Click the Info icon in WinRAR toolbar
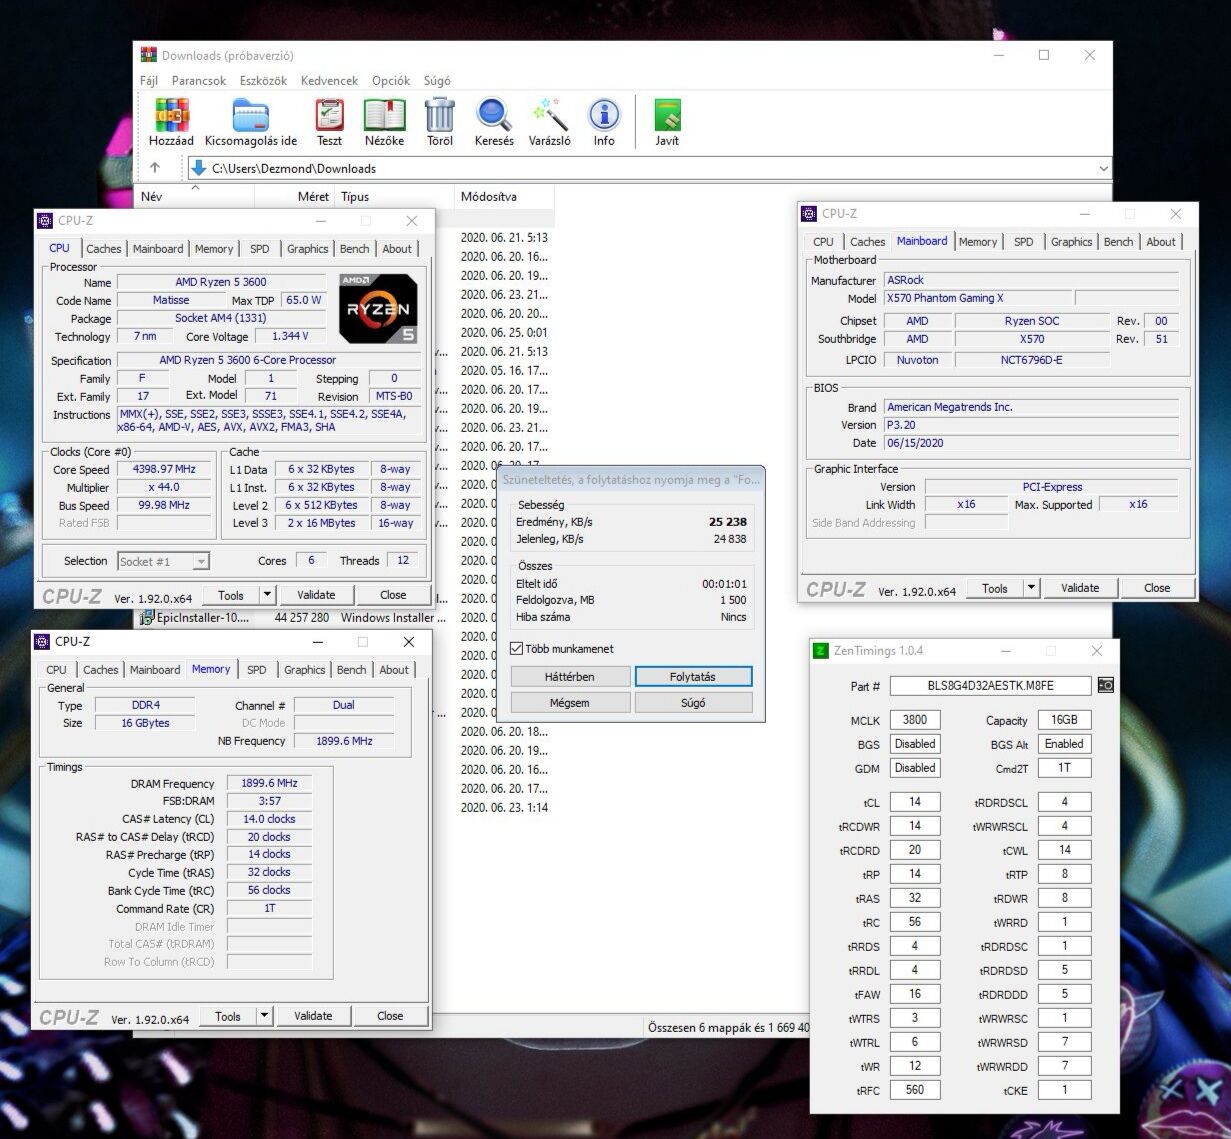 (604, 116)
